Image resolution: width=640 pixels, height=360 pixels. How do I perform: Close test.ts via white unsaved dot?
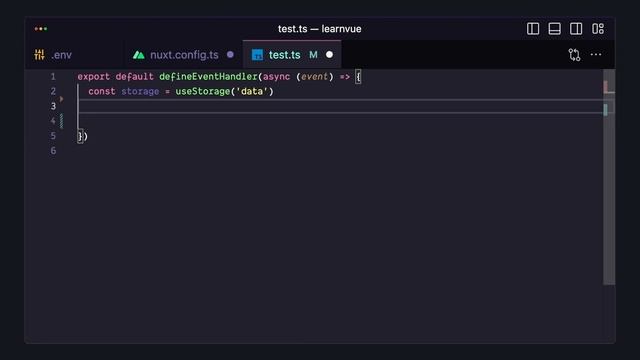(x=329, y=54)
